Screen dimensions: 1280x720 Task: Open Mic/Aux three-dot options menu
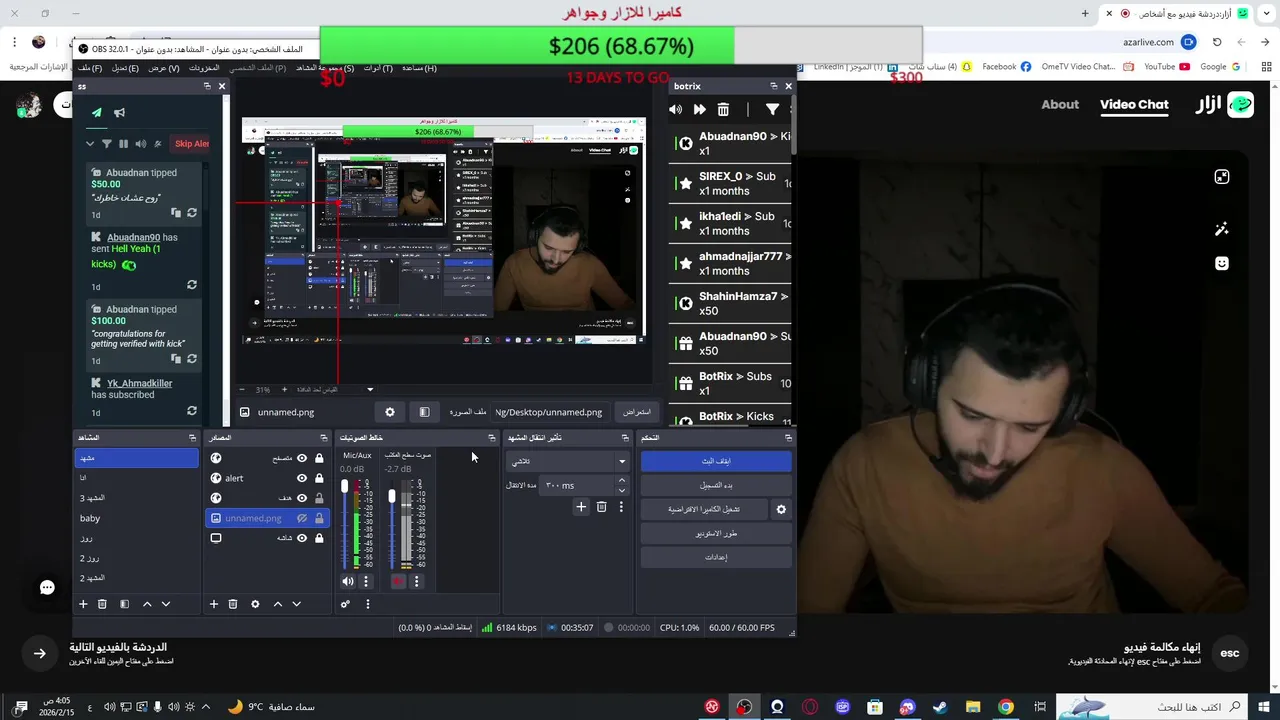pyautogui.click(x=366, y=581)
